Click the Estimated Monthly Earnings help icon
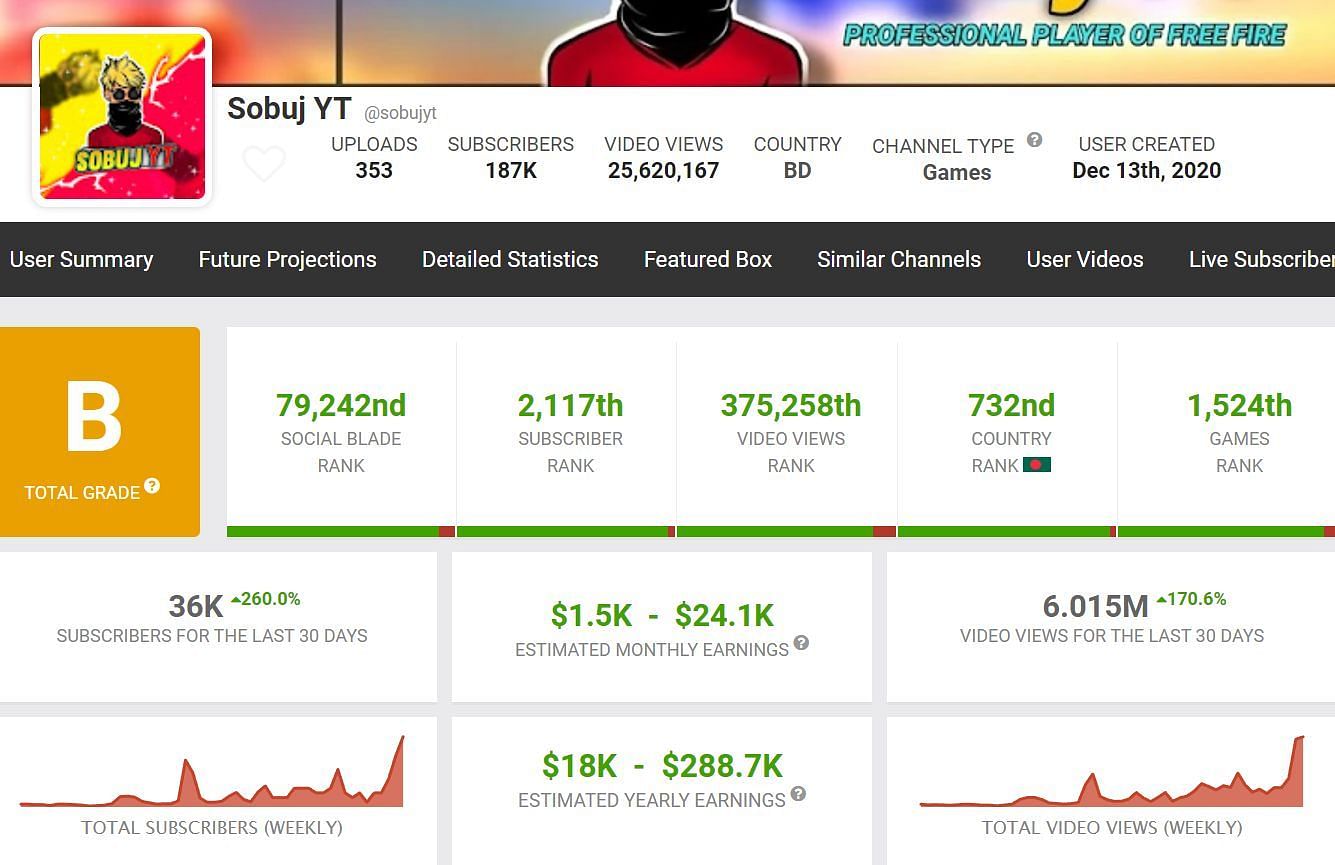 pyautogui.click(x=801, y=643)
